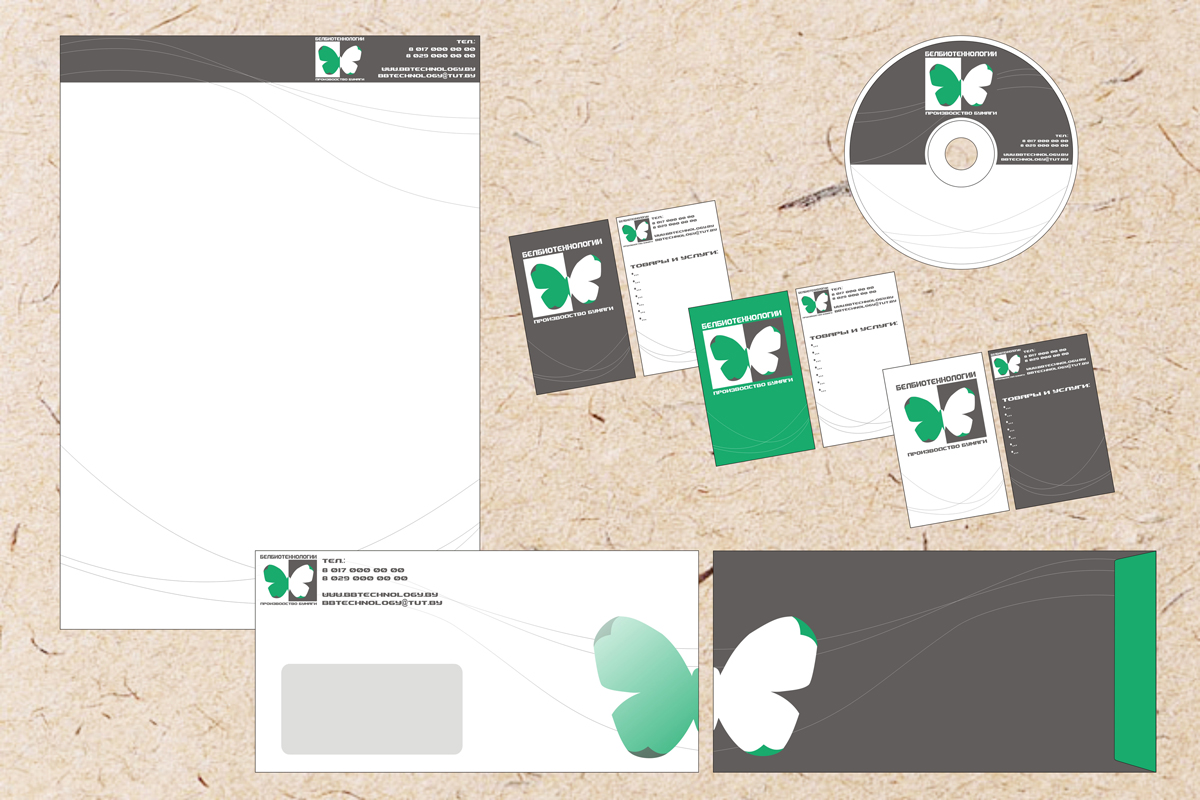
Task: Click the butterfly logo on the CD
Action: [960, 84]
